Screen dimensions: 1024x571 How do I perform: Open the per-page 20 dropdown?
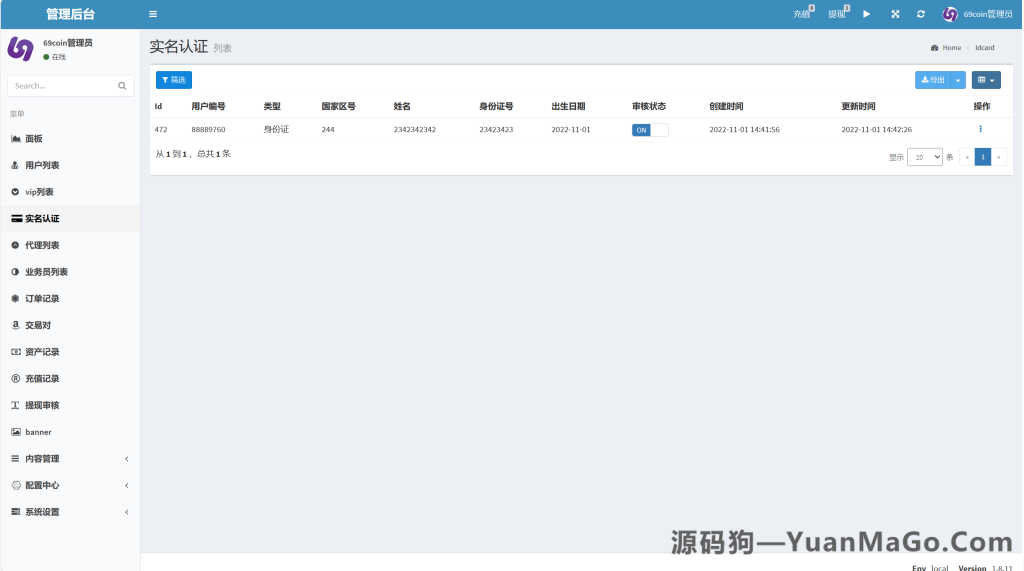tap(925, 157)
